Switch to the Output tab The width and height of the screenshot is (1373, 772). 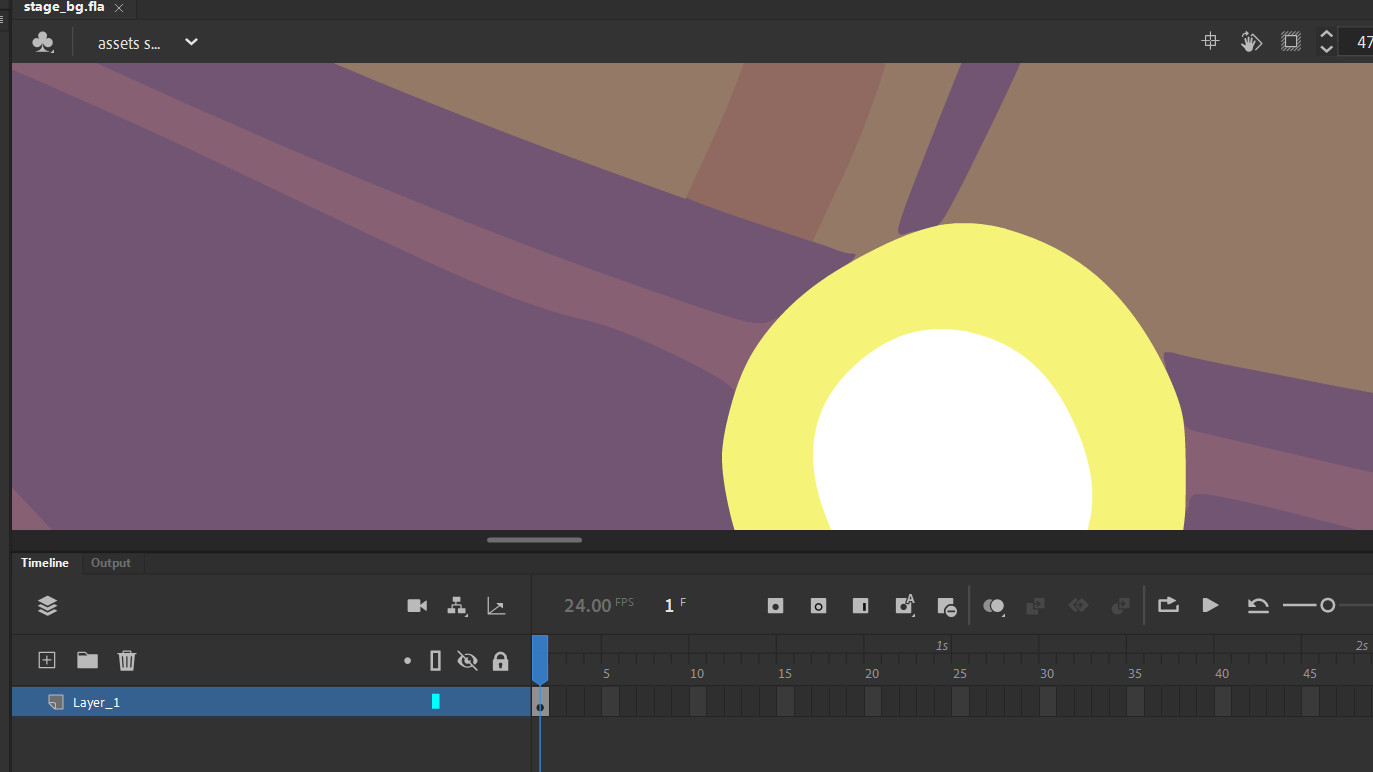pos(111,562)
